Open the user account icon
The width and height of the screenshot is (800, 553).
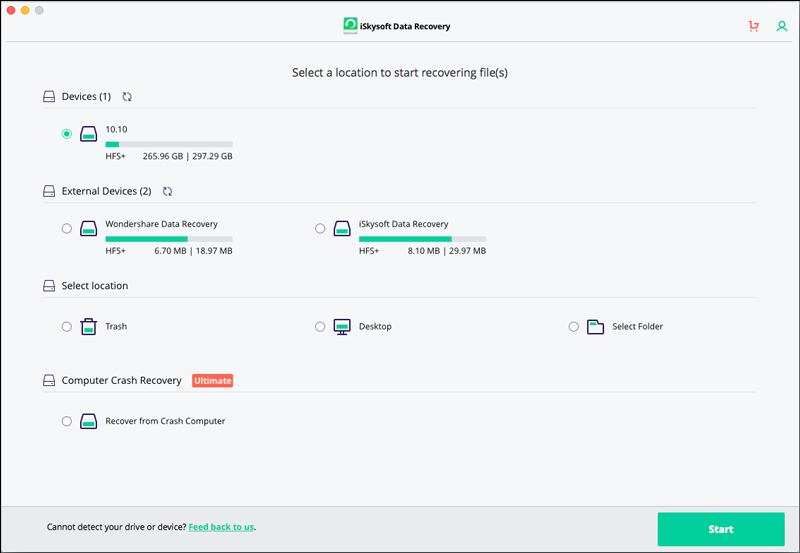click(x=782, y=26)
